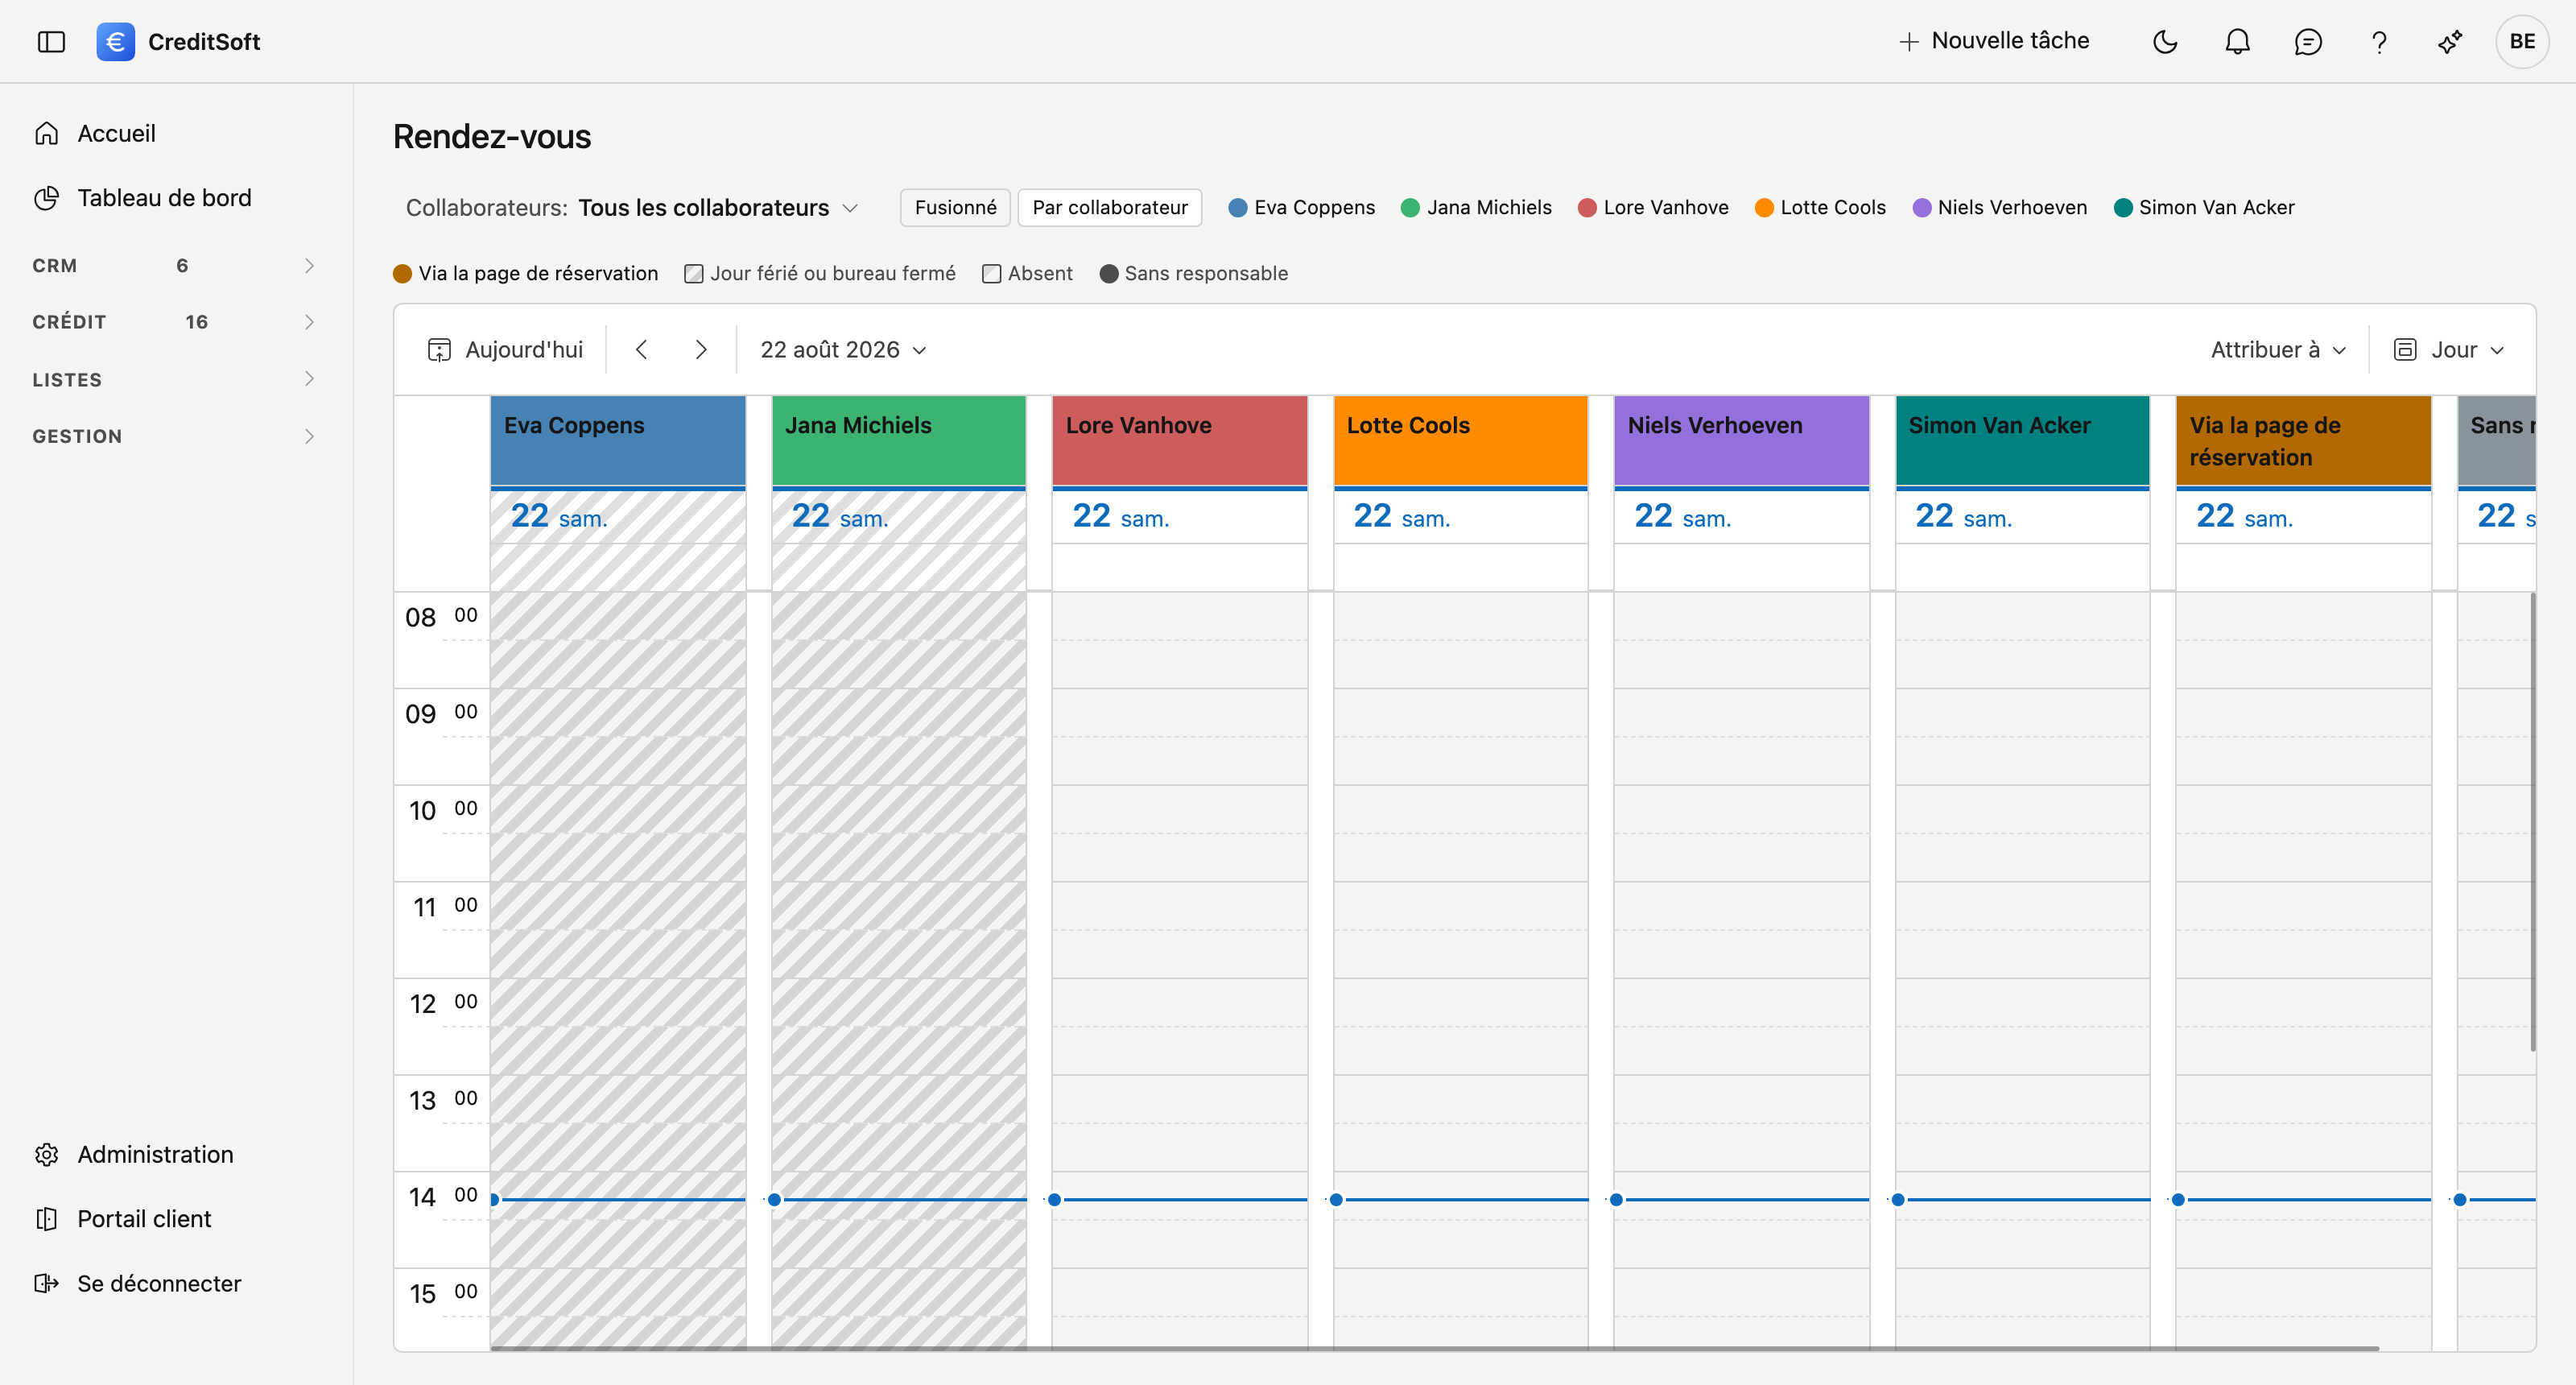Toggle Eva Coppens collaborator filter
Viewport: 2576px width, 1385px height.
tap(1301, 207)
